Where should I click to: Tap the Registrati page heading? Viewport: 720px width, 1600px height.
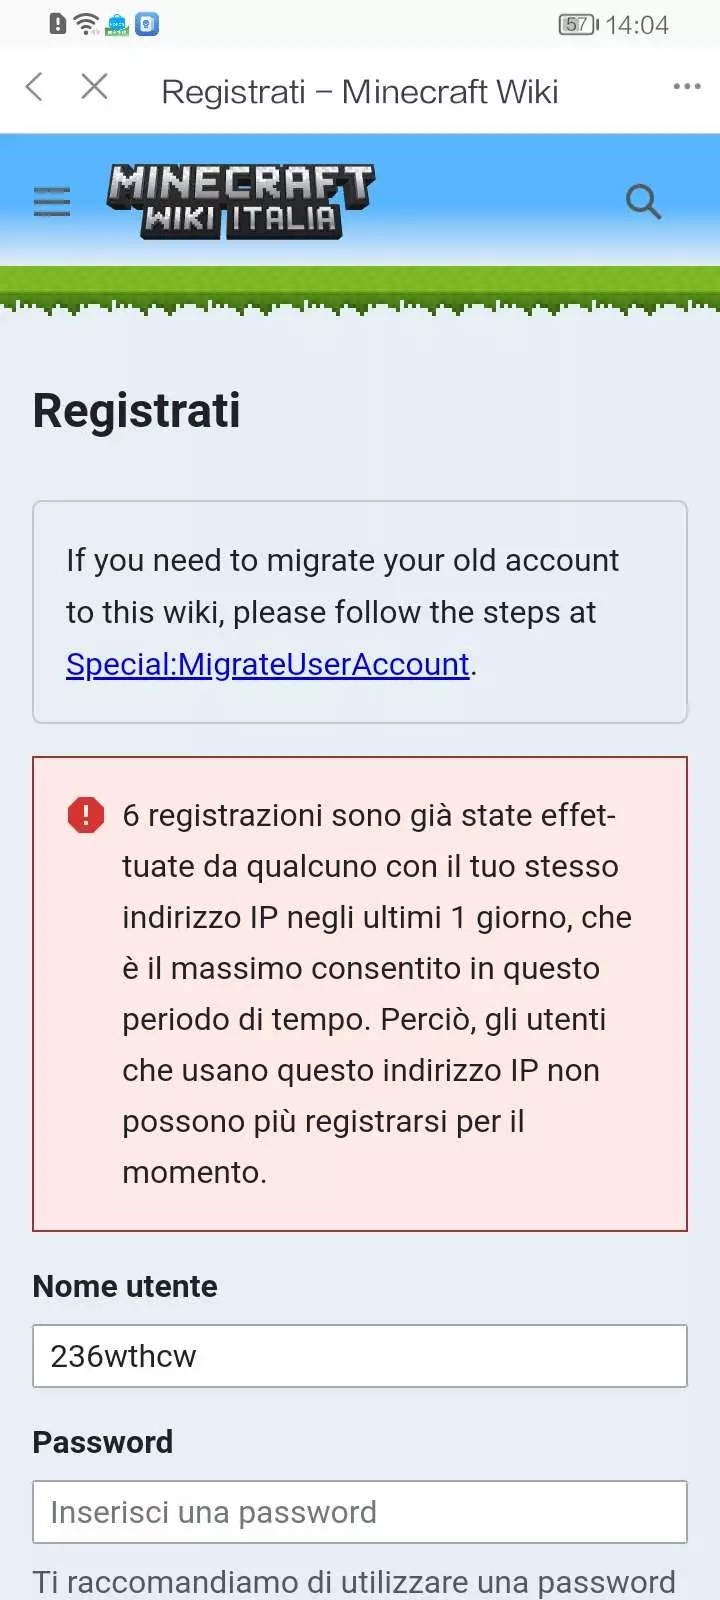pos(137,411)
